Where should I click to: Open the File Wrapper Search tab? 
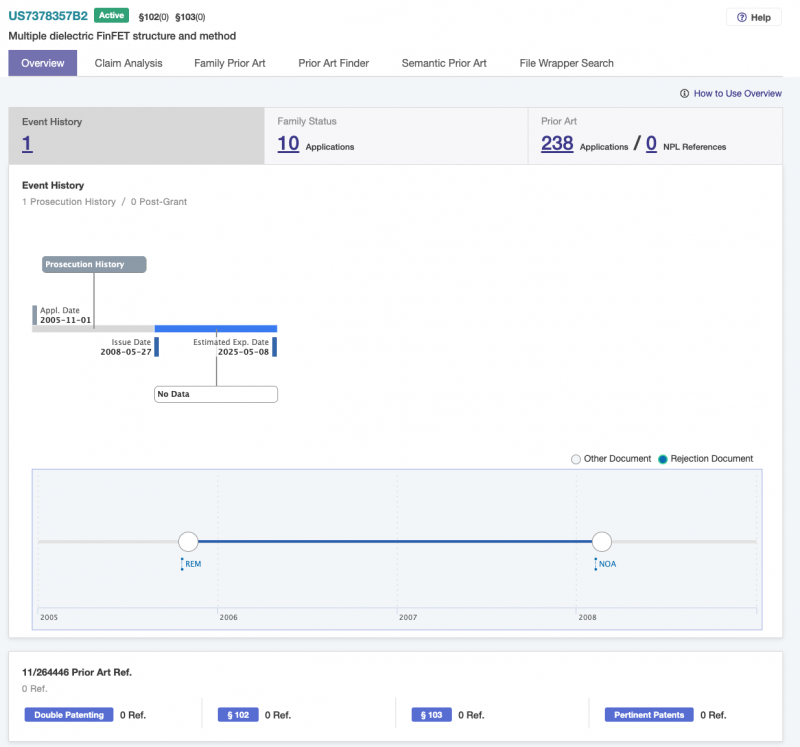[566, 63]
